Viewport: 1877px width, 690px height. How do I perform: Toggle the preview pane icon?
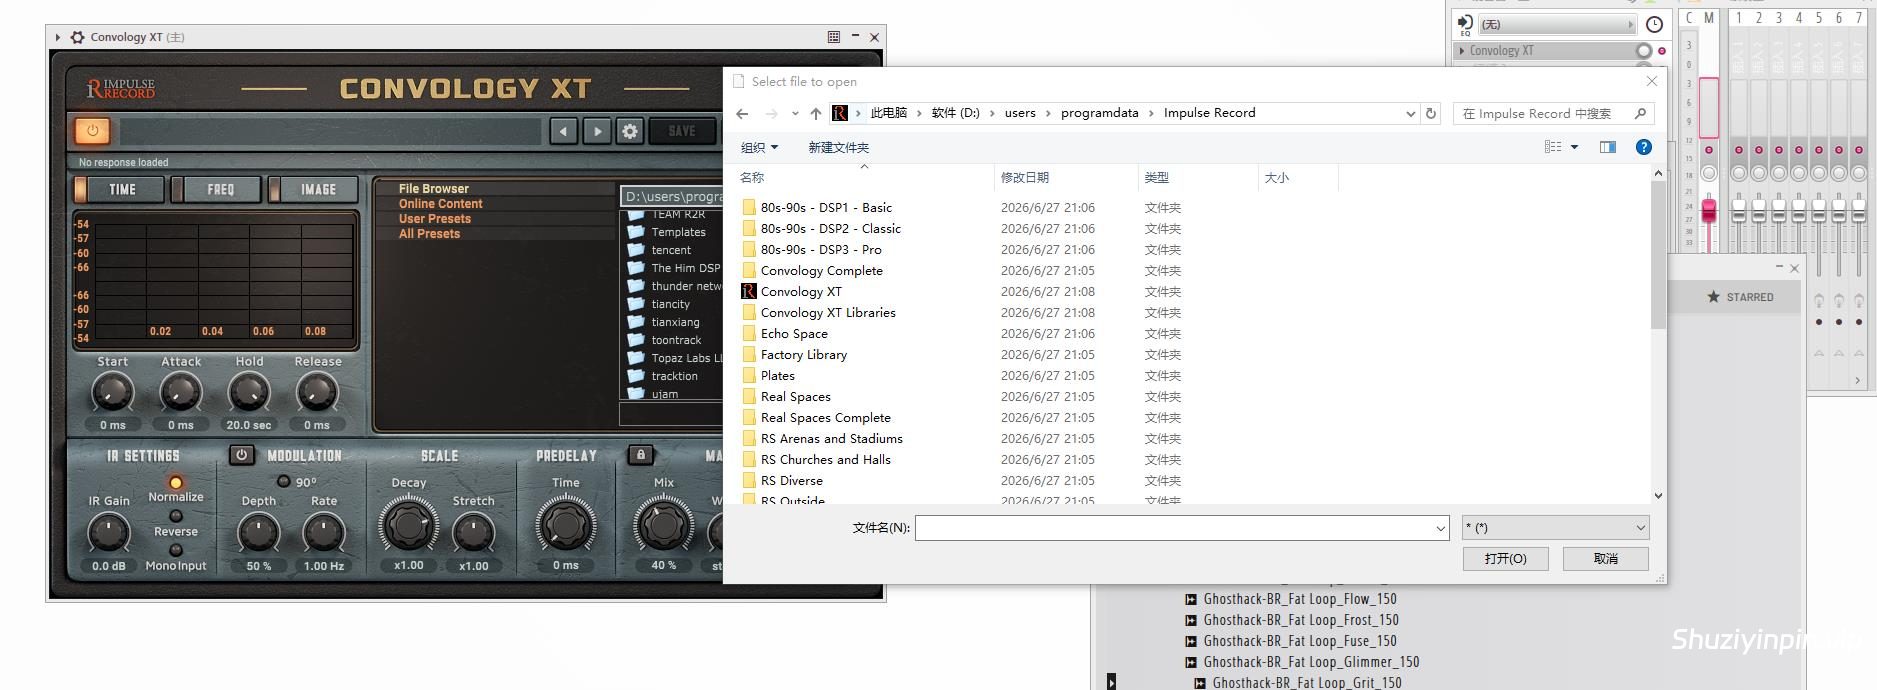[1608, 147]
